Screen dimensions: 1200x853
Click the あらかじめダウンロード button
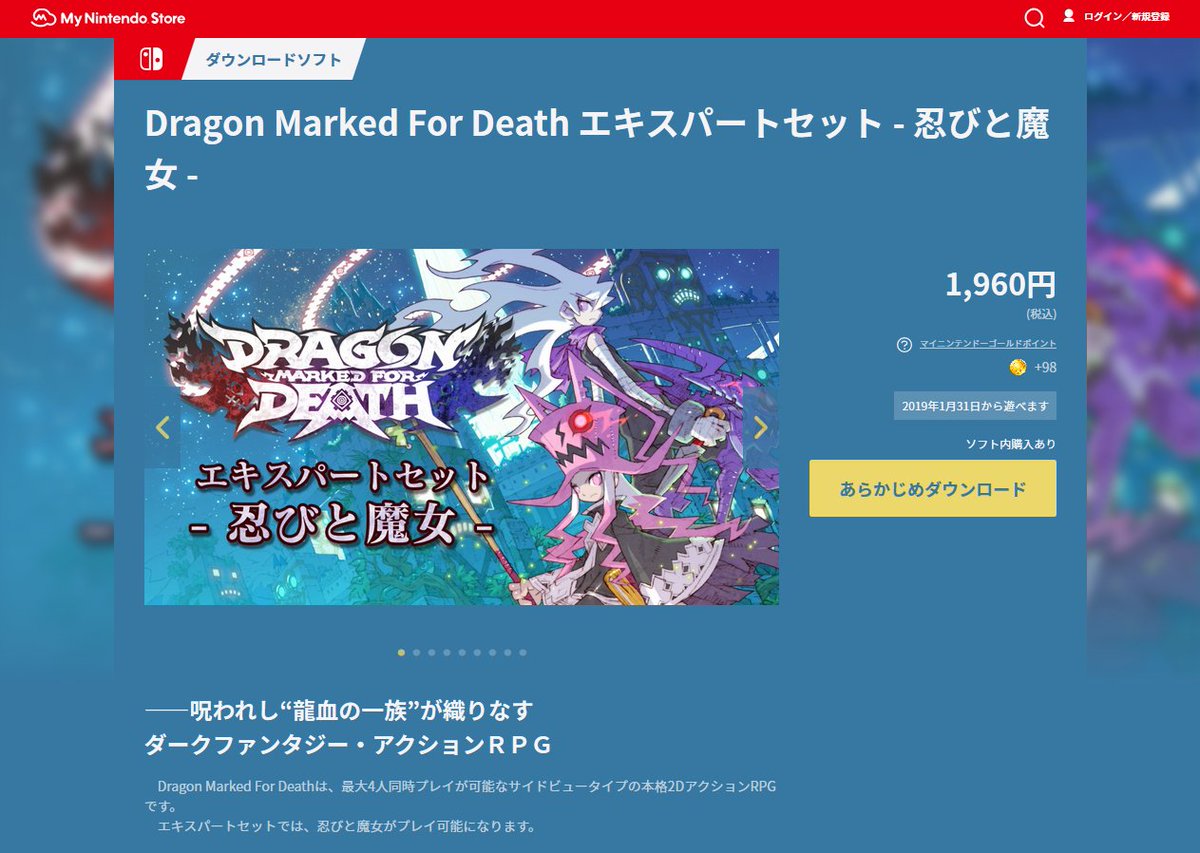tap(932, 489)
